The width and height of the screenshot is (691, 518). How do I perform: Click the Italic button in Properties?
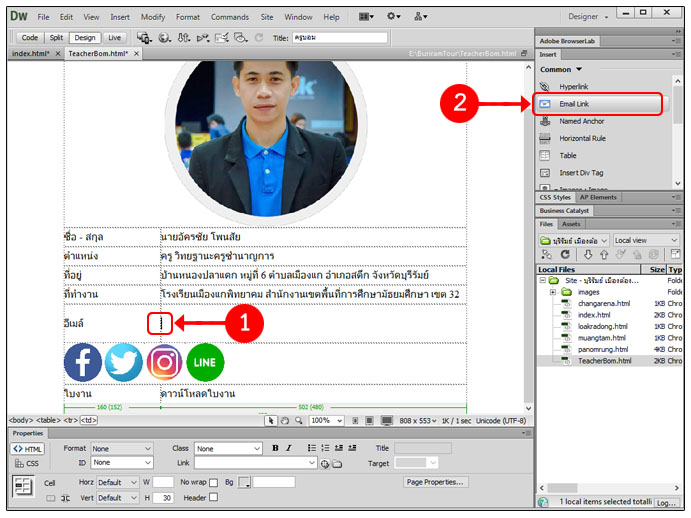(x=289, y=449)
